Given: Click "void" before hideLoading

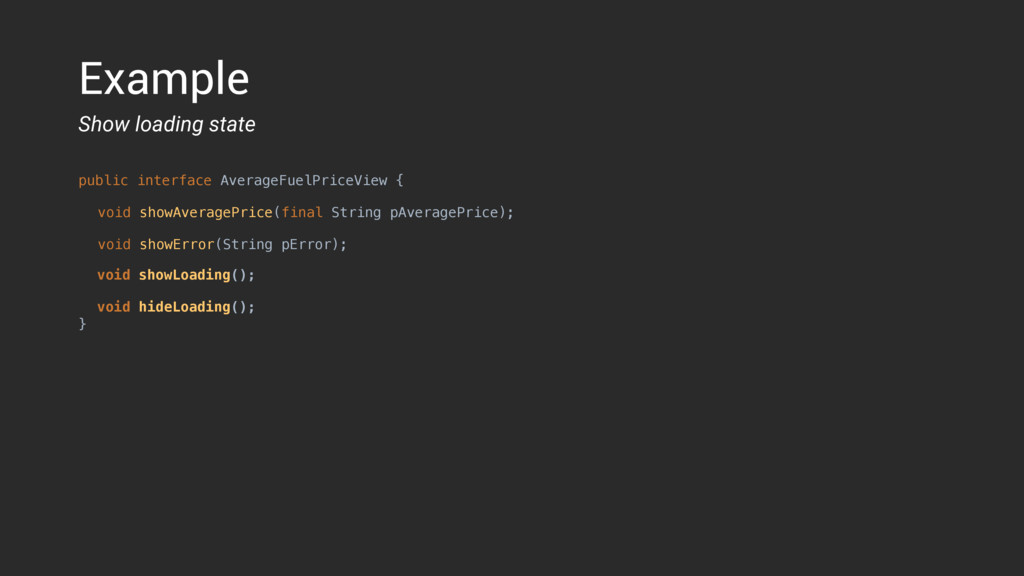Looking at the screenshot, I should click(x=114, y=307).
